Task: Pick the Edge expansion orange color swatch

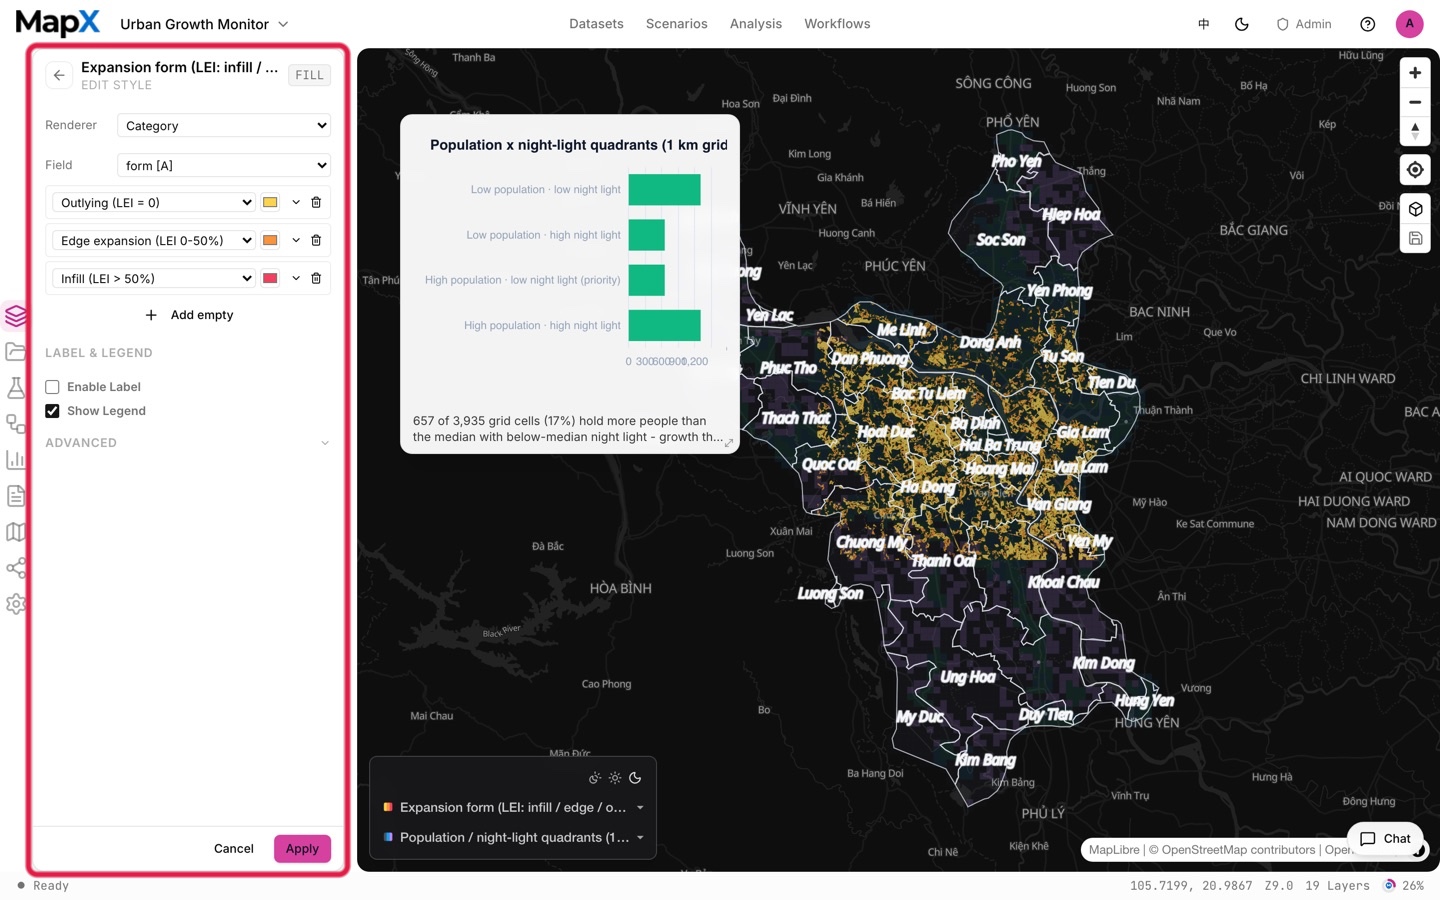Action: [270, 240]
